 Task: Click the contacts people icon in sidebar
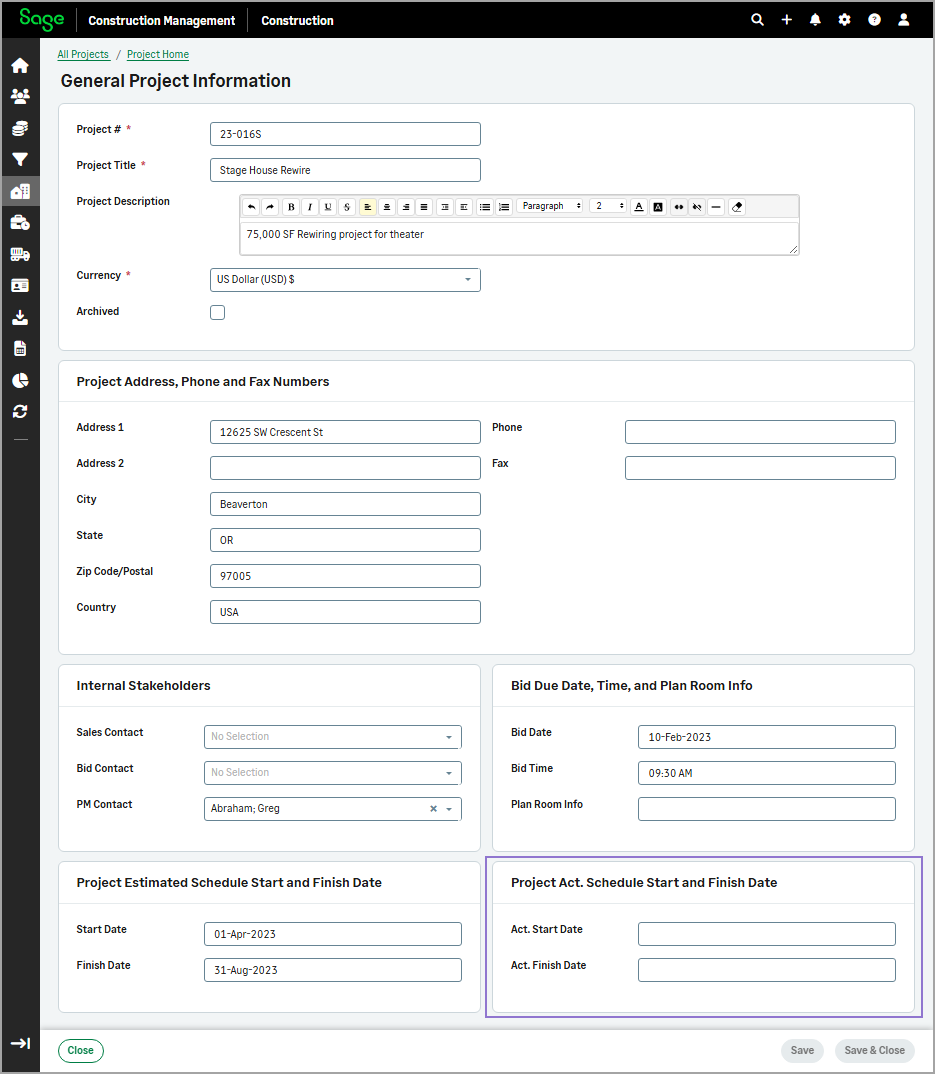tap(20, 97)
